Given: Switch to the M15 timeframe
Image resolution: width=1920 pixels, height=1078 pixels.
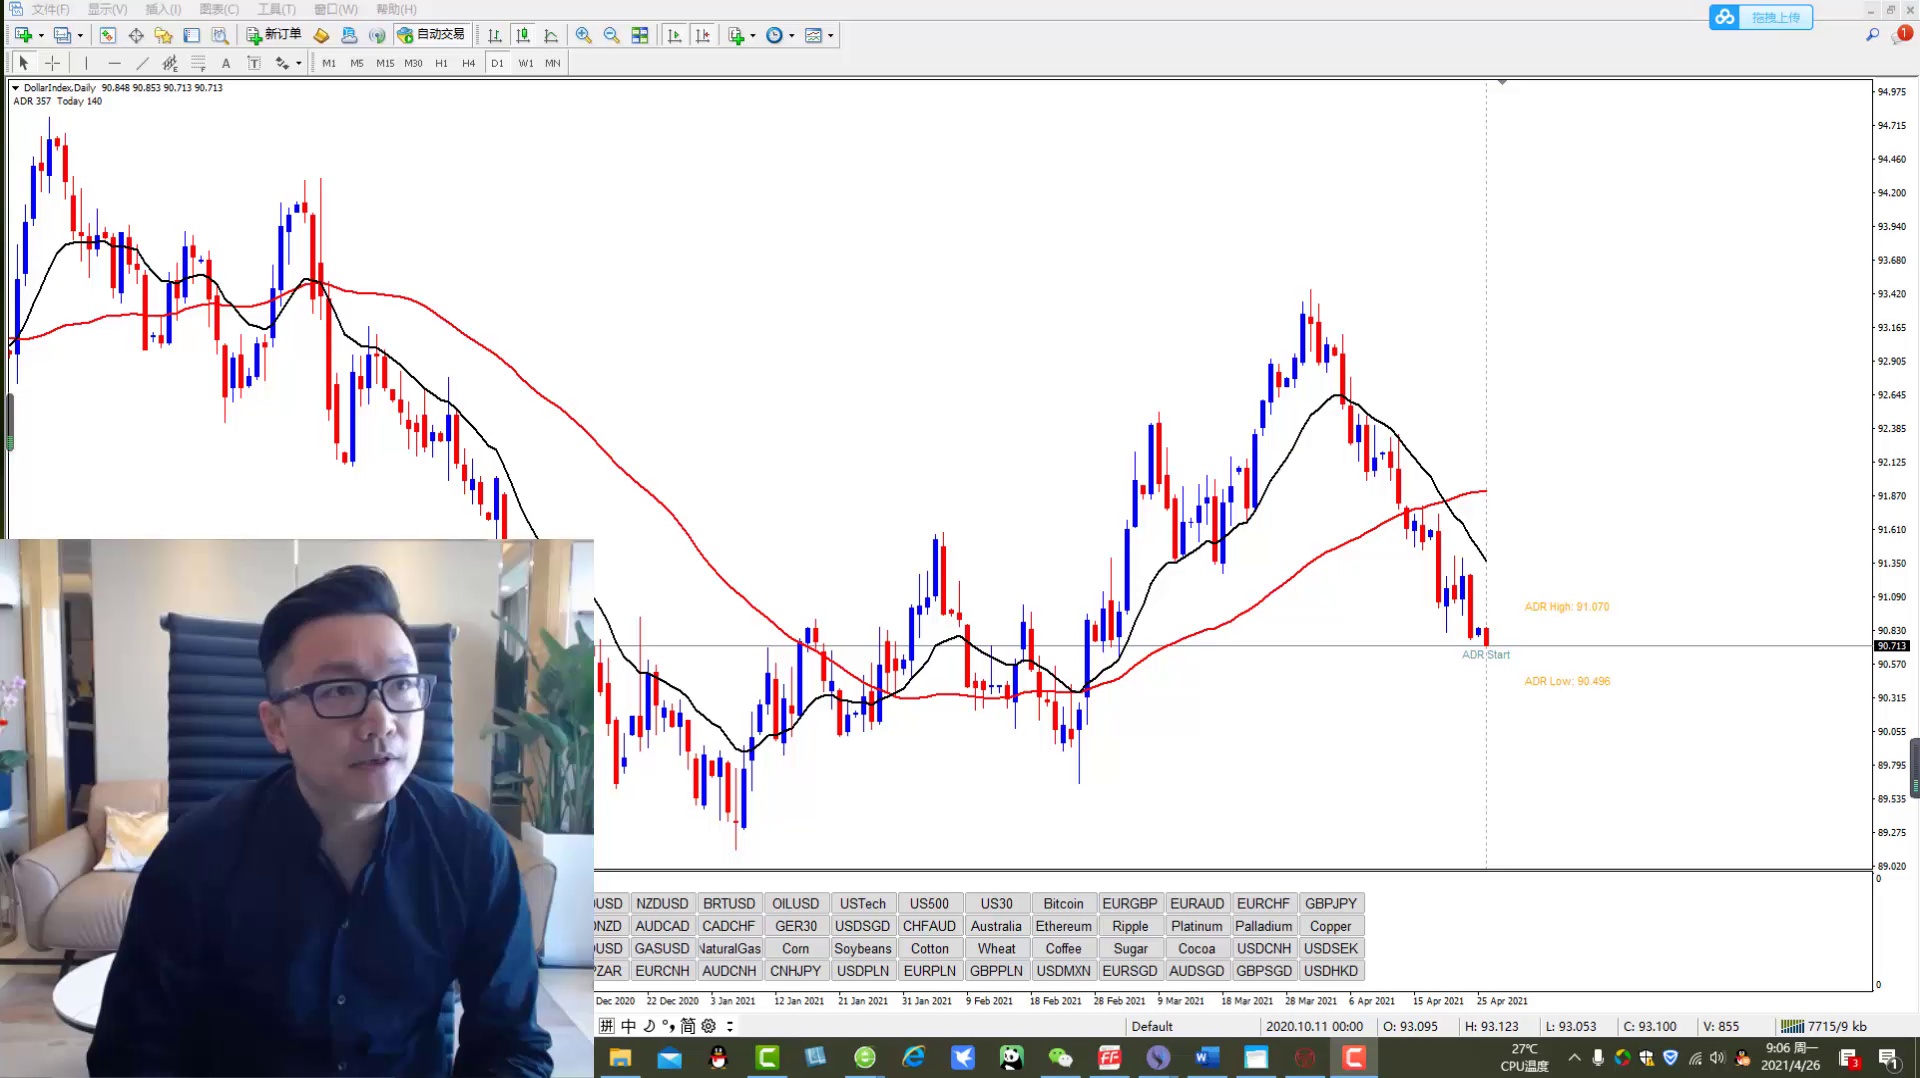Looking at the screenshot, I should 385,63.
